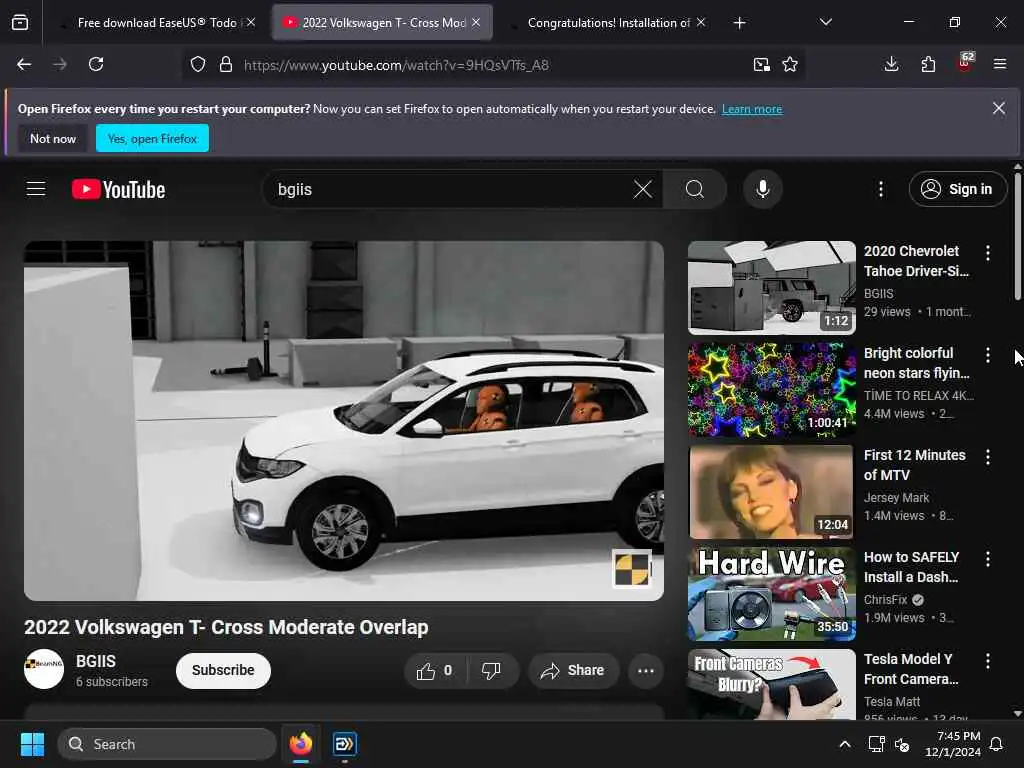Open the Windows Start button
The height and width of the screenshot is (768, 1024).
click(32, 744)
